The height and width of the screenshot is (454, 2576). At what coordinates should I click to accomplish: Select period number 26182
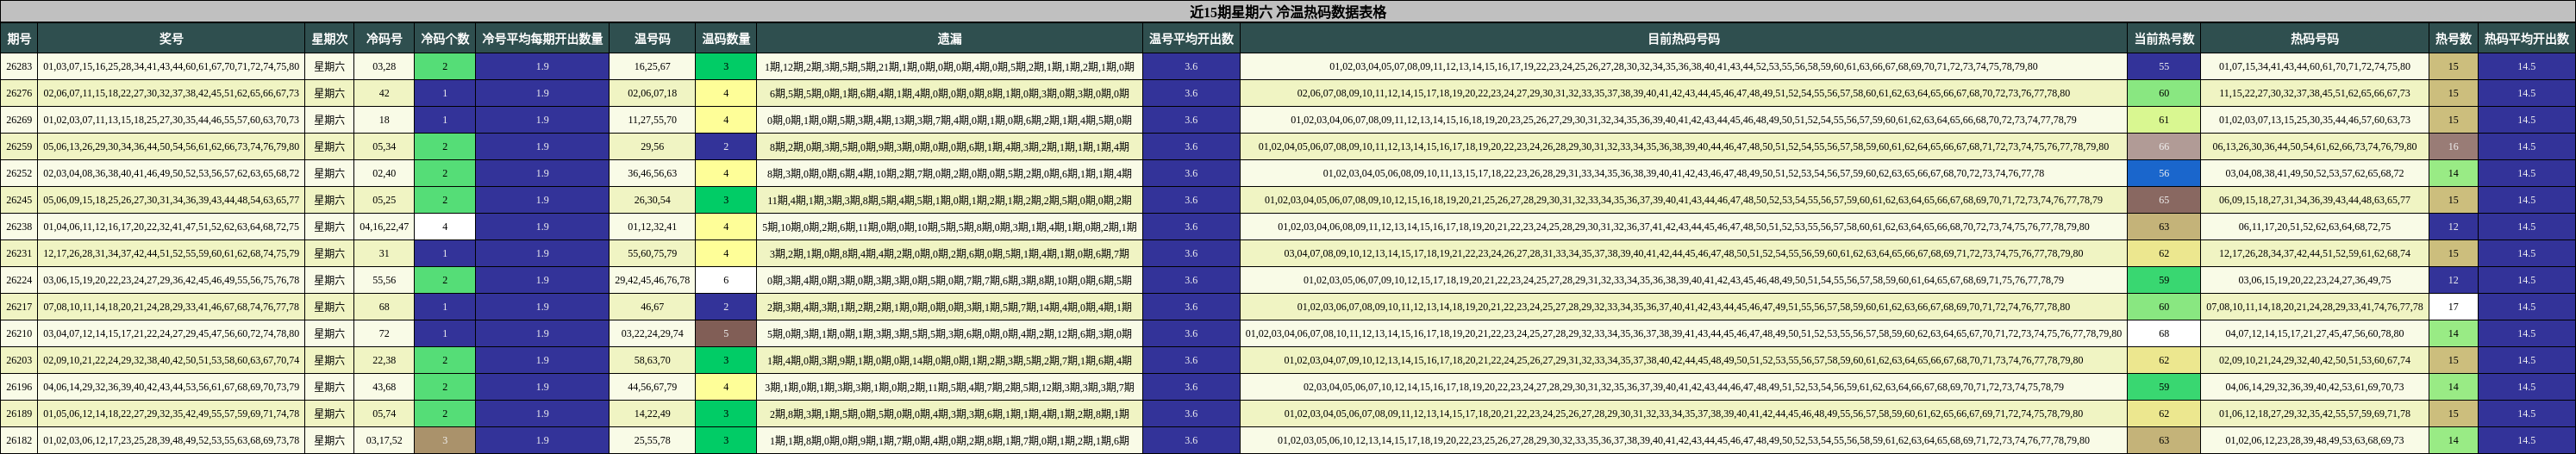tap(19, 440)
